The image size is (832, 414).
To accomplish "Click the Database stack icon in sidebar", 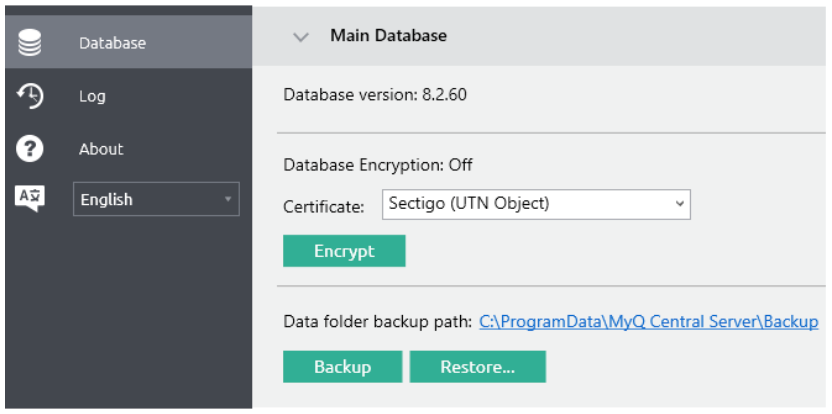I will tap(30, 43).
